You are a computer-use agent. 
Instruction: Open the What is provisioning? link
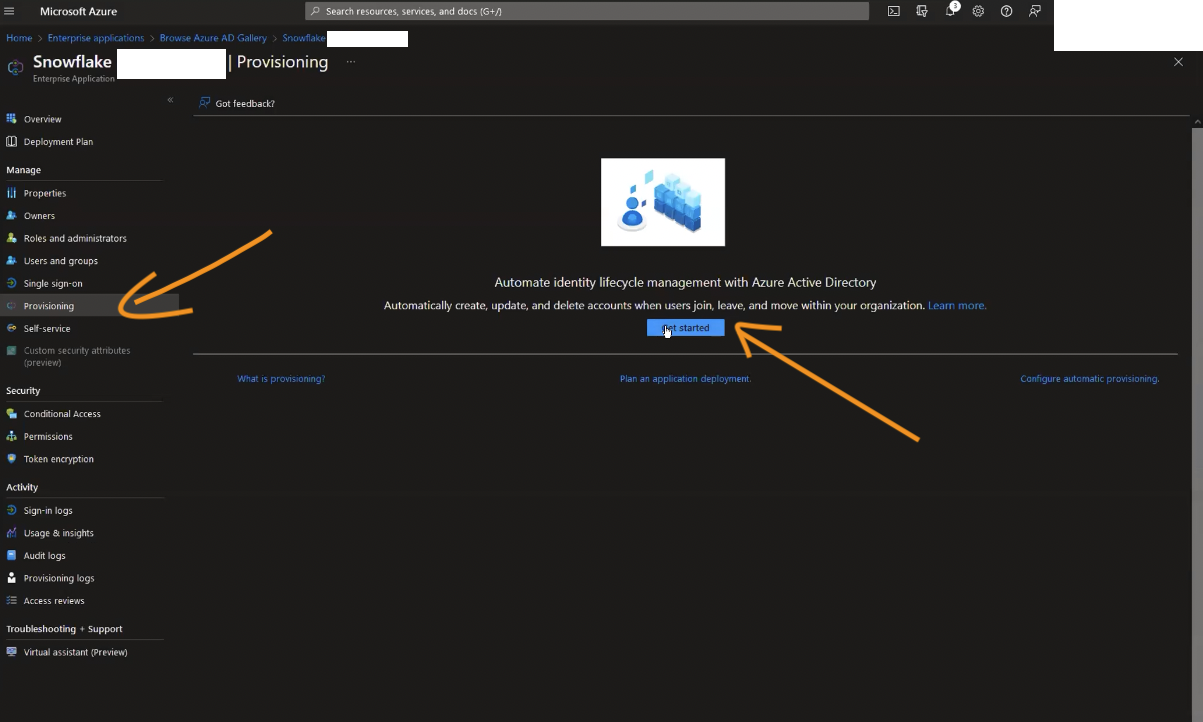point(281,379)
